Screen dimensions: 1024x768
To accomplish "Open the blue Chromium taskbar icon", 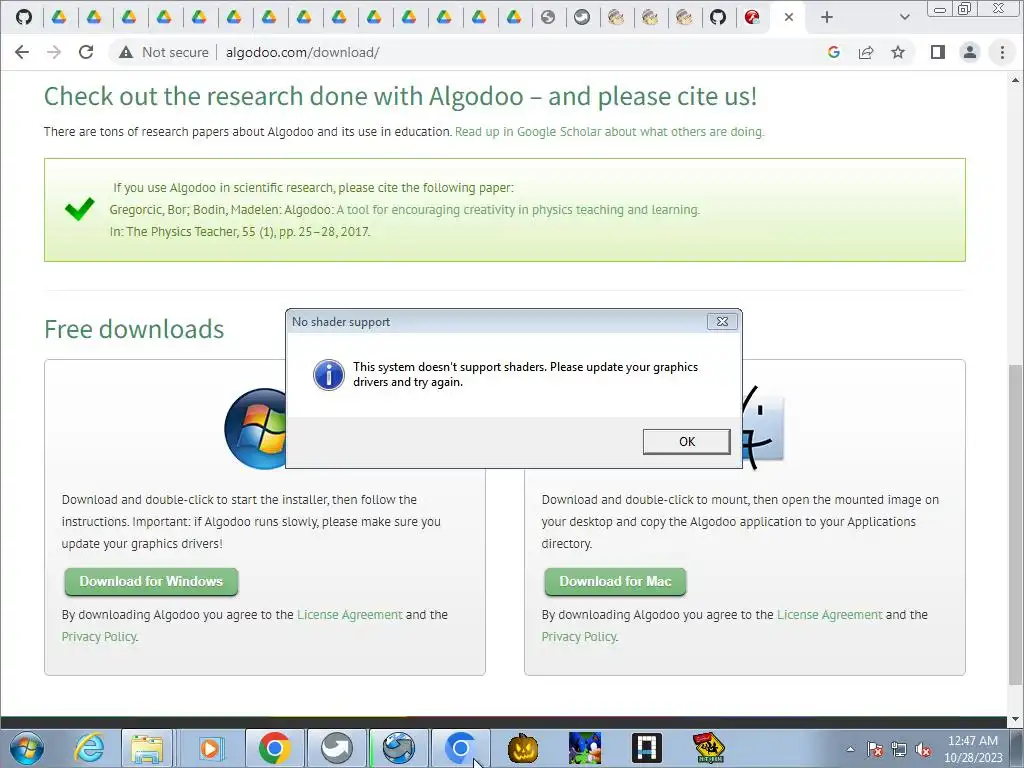I will click(x=460, y=748).
